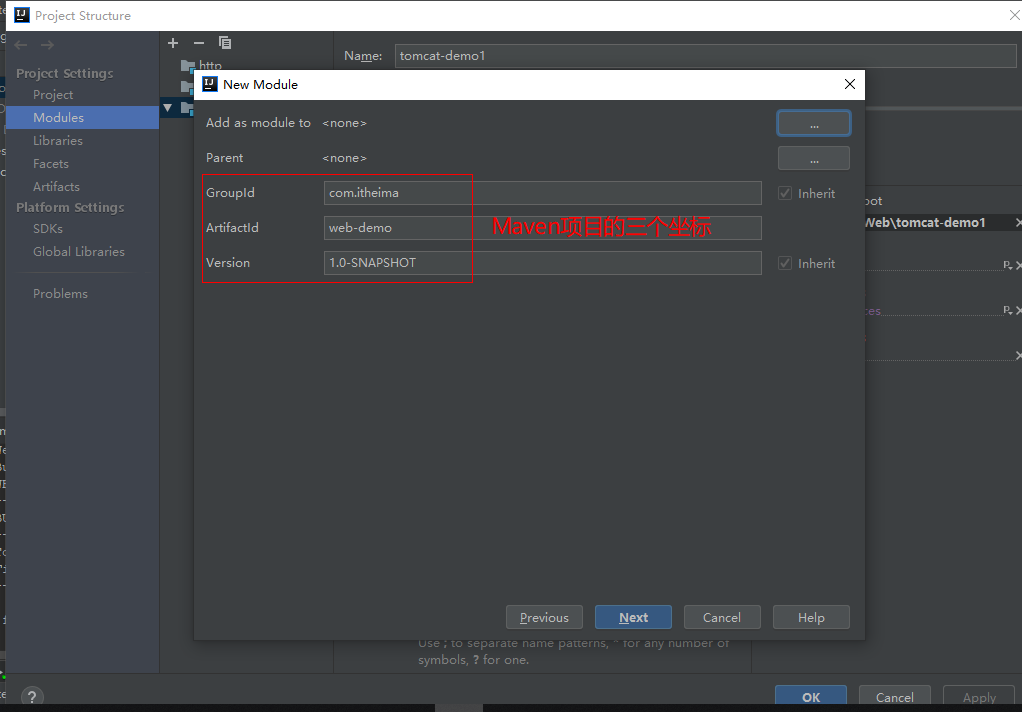This screenshot has height=712, width=1022.
Task: Click the remove module minus icon
Action: pos(198,43)
